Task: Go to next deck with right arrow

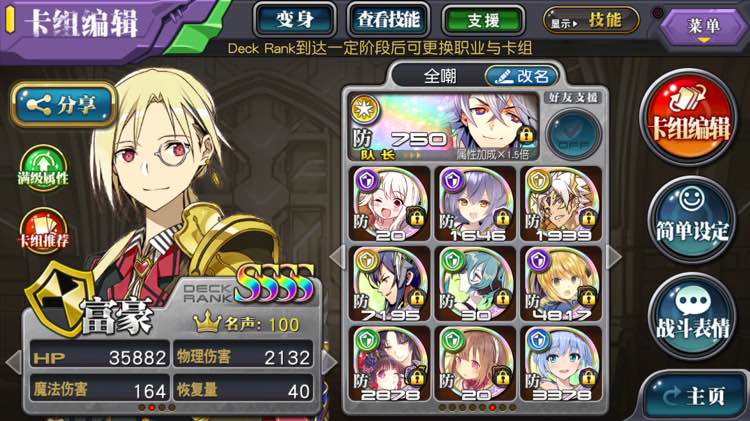Action: point(614,256)
